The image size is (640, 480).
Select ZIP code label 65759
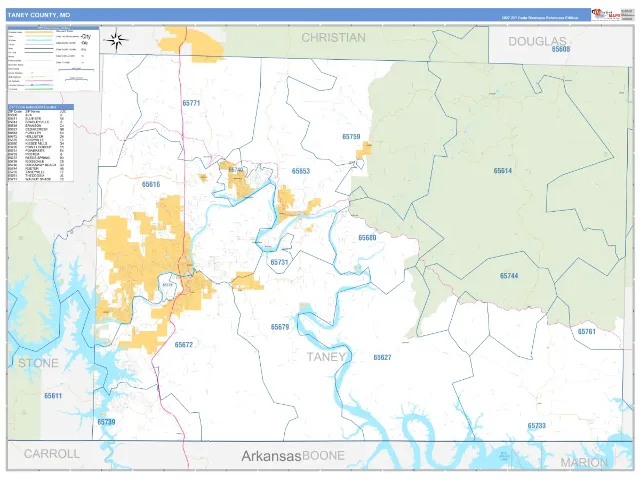pyautogui.click(x=351, y=137)
